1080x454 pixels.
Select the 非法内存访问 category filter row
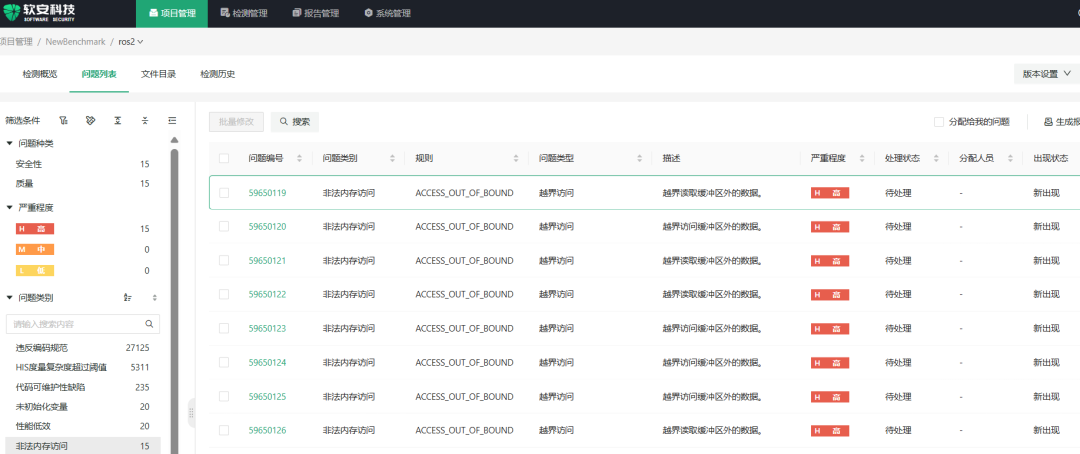(83, 446)
